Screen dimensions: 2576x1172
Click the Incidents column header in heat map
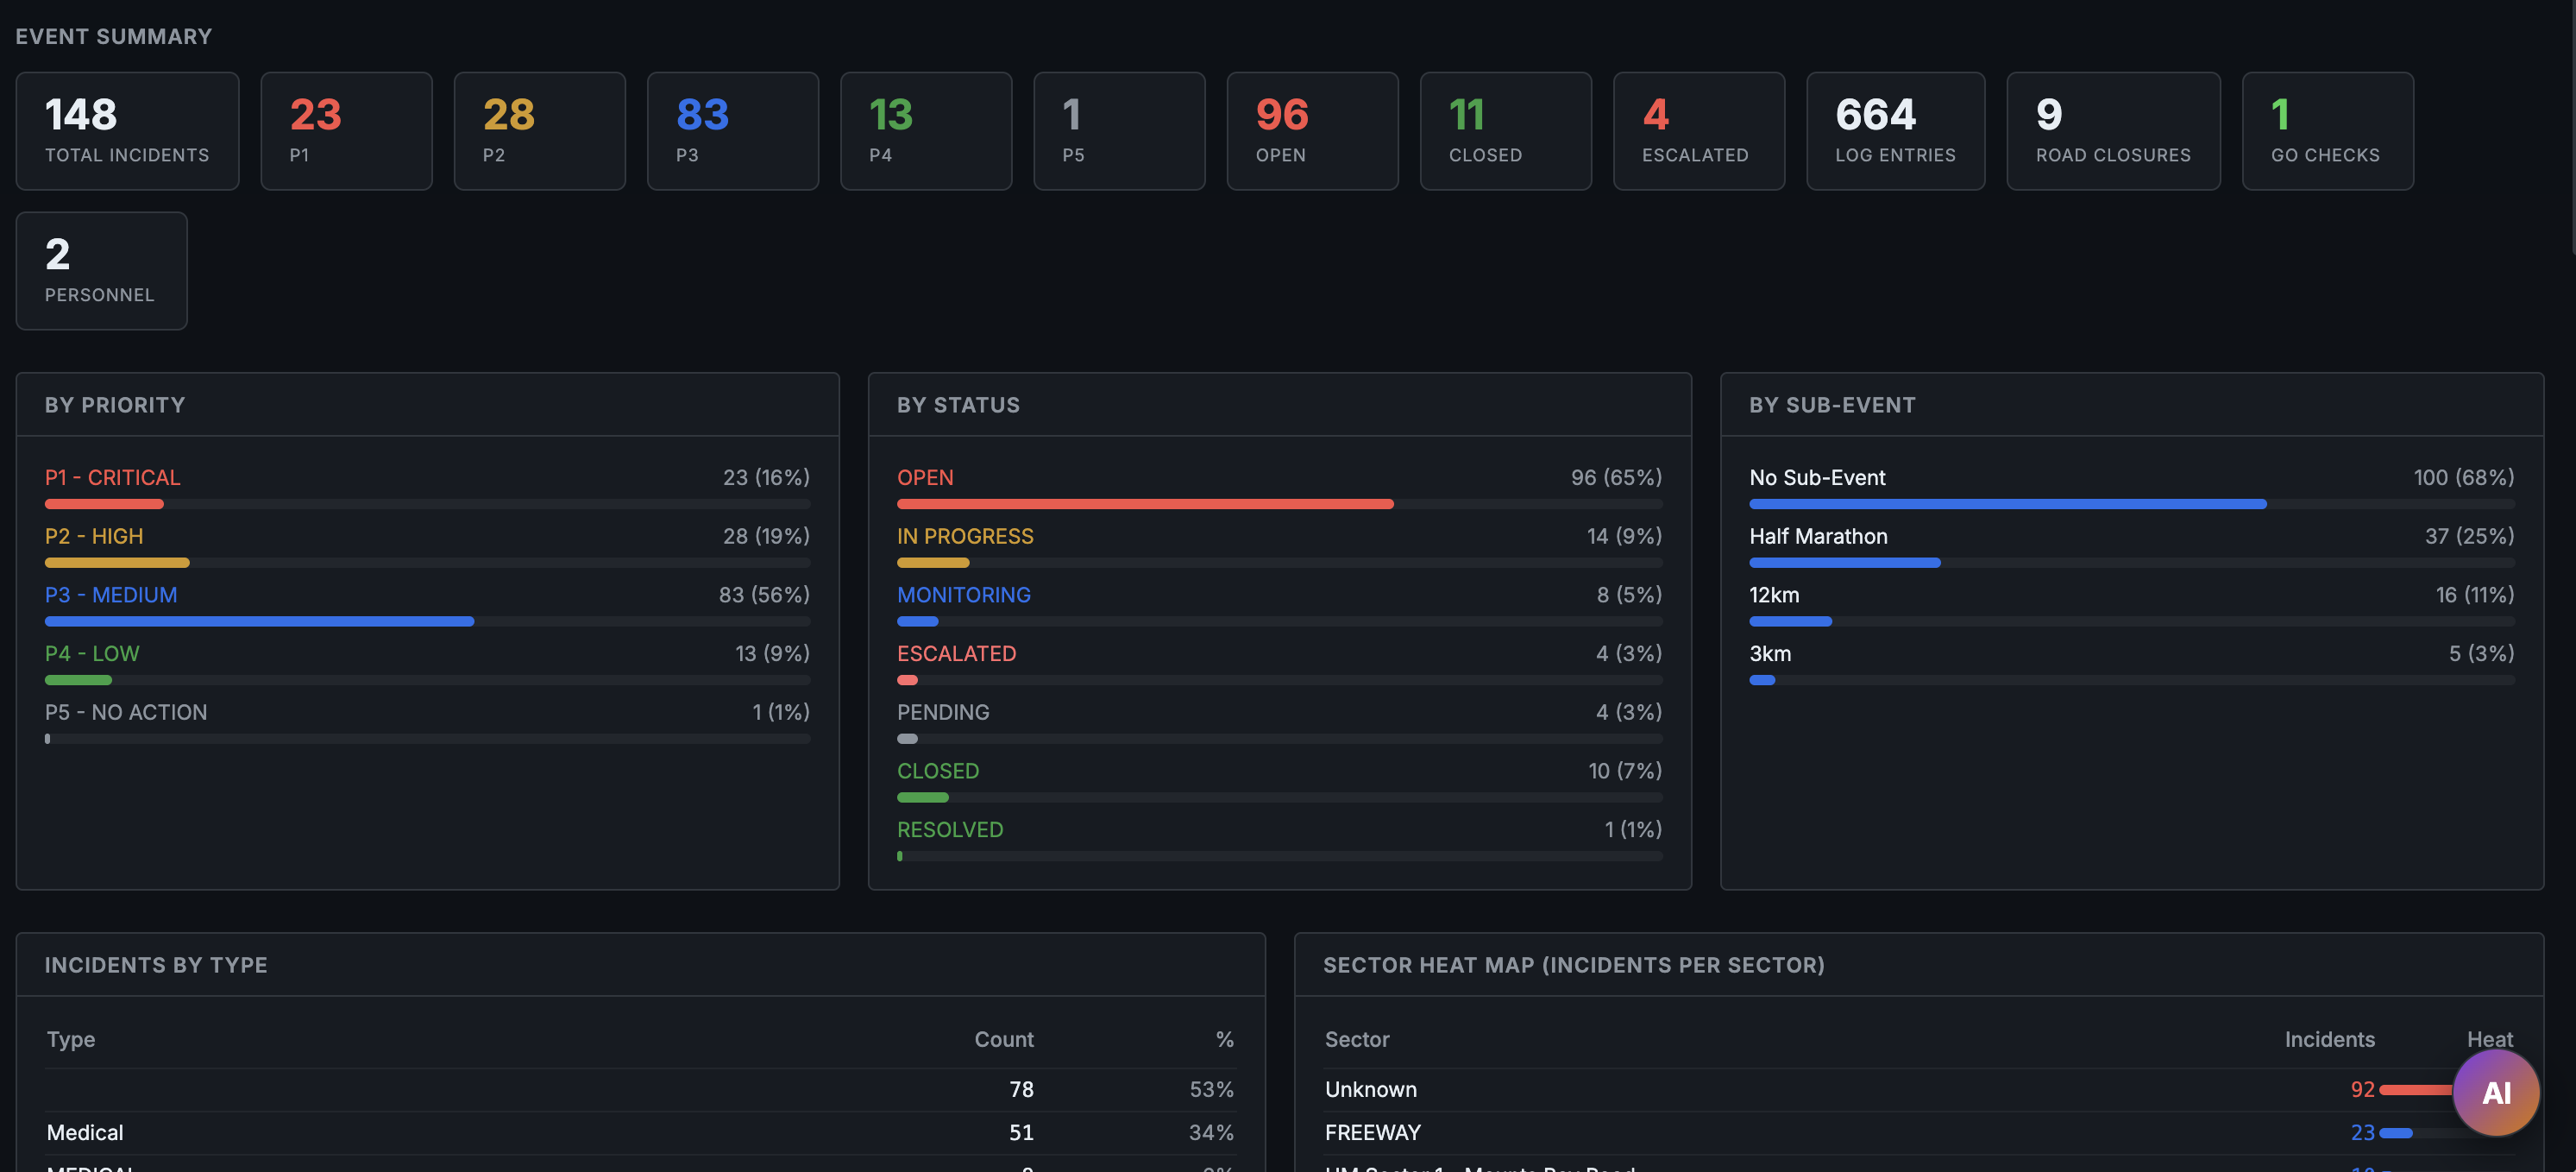click(x=2329, y=1039)
